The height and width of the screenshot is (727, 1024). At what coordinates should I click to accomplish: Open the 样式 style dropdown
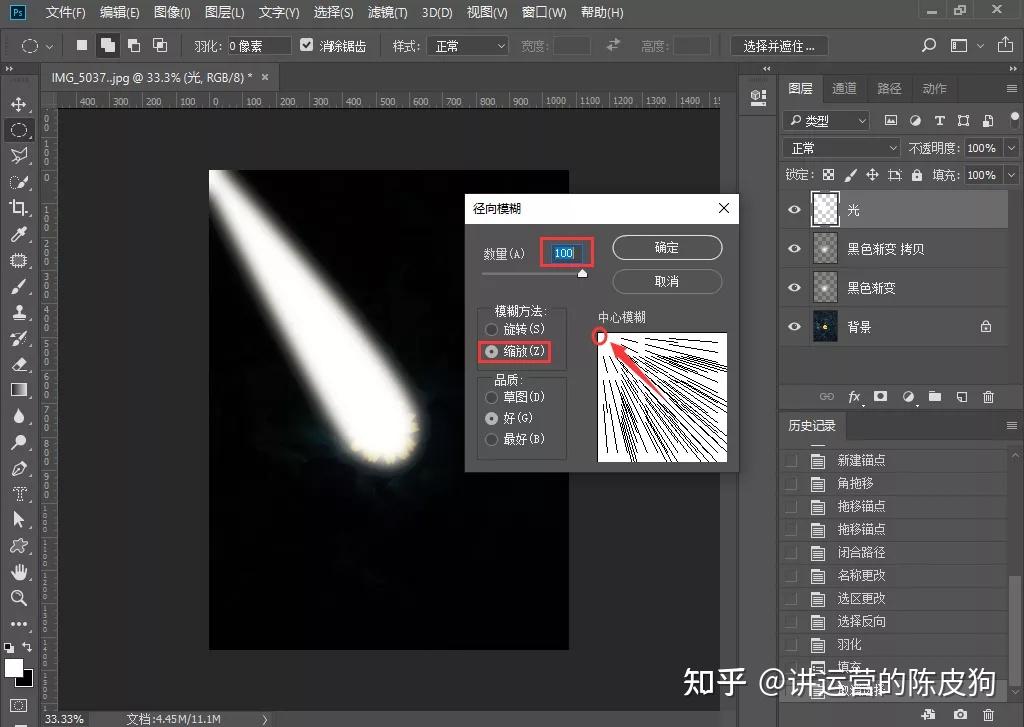[467, 46]
